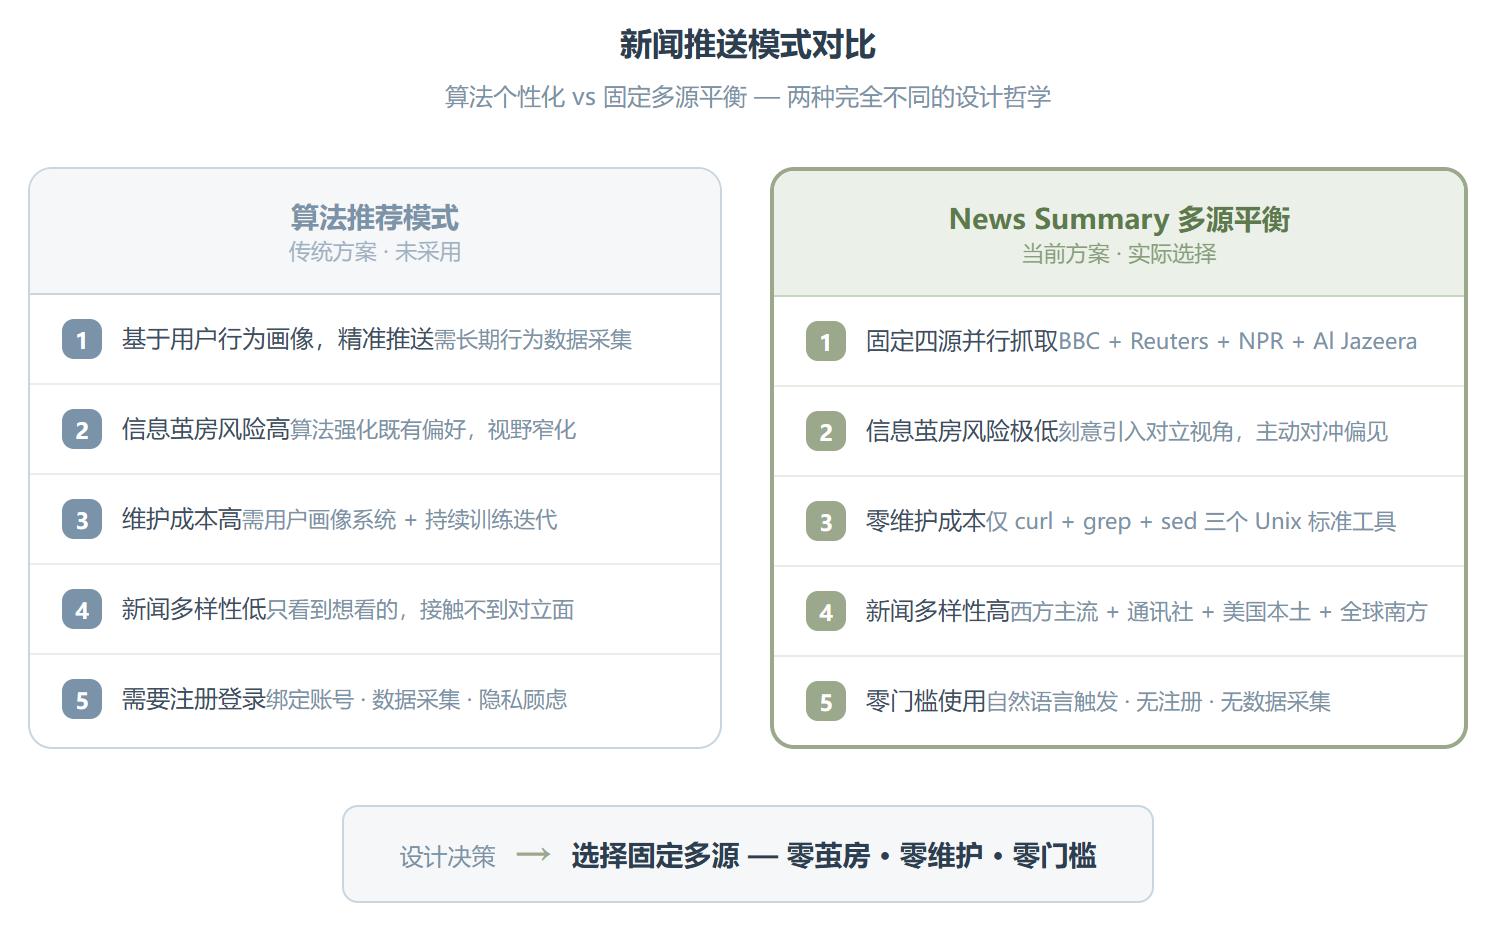The width and height of the screenshot is (1489, 933).
Task: Select the text 维护成本高
Action: pos(182,519)
